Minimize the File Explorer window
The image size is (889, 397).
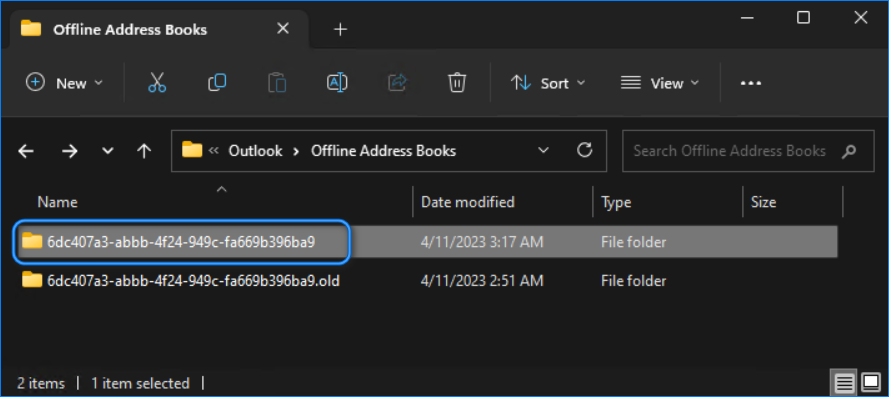[748, 18]
